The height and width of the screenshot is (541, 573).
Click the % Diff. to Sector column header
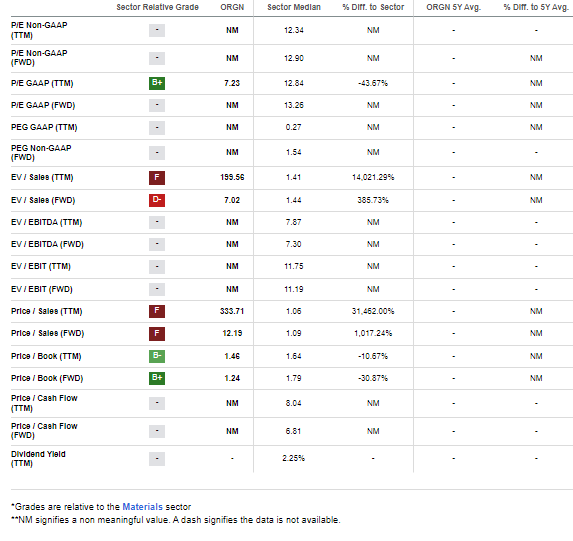coord(373,7)
